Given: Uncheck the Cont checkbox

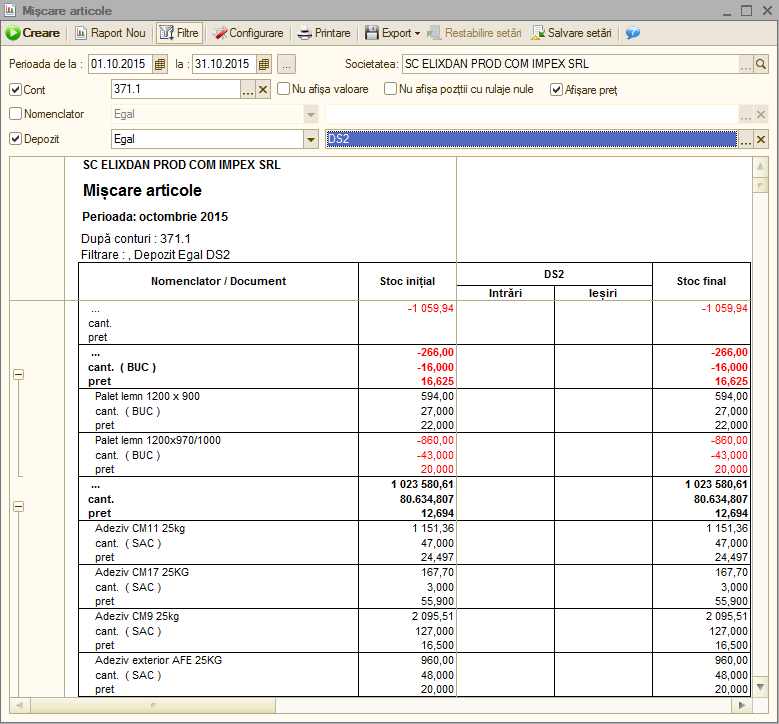Looking at the screenshot, I should coord(15,89).
